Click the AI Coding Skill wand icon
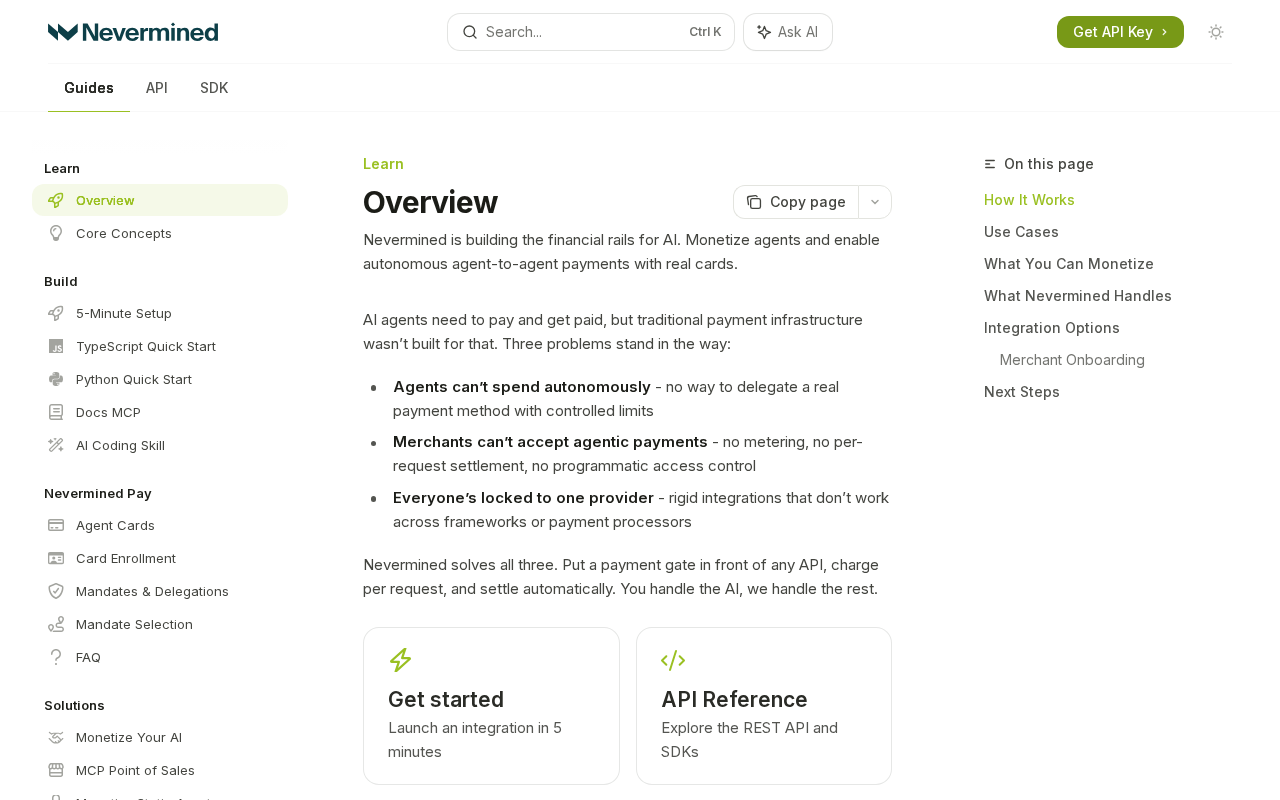This screenshot has width=1280, height=800. tap(56, 445)
